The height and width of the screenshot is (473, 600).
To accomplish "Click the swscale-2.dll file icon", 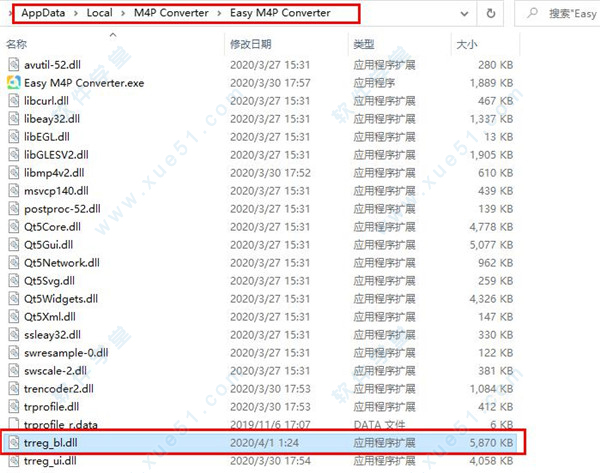I will pyautogui.click(x=14, y=370).
